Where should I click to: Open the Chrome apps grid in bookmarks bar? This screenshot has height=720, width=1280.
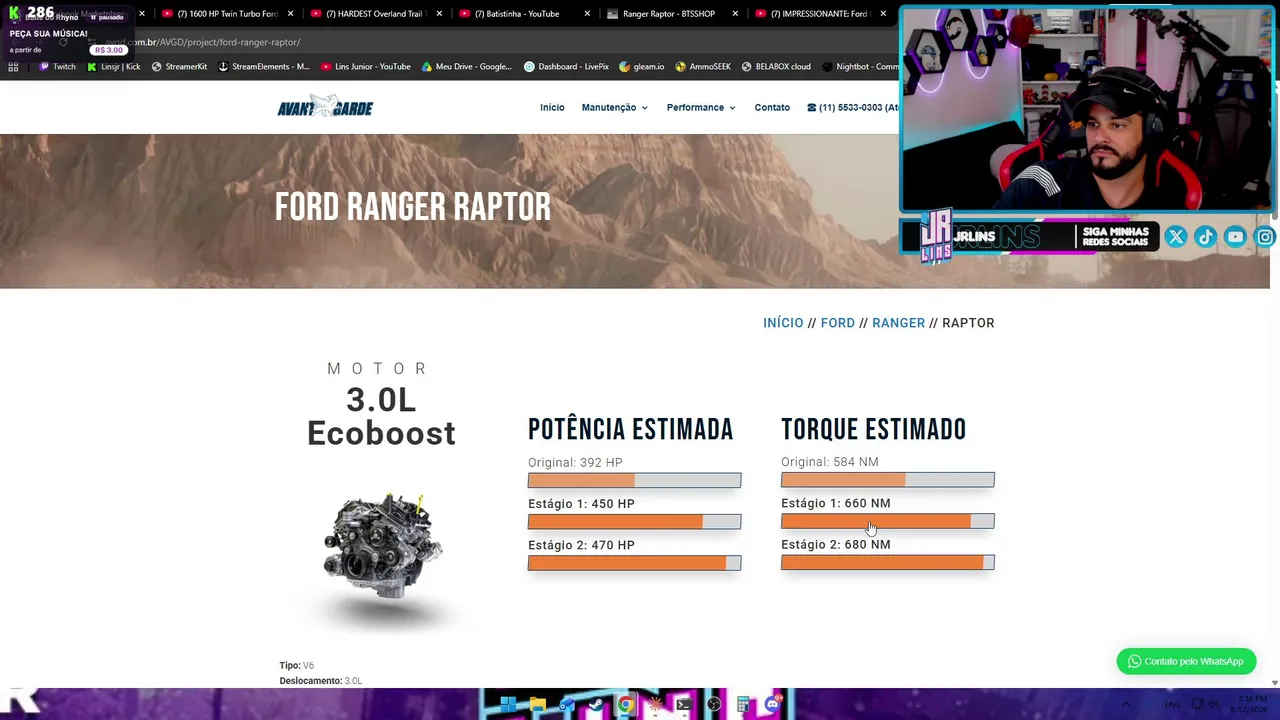tap(13, 67)
